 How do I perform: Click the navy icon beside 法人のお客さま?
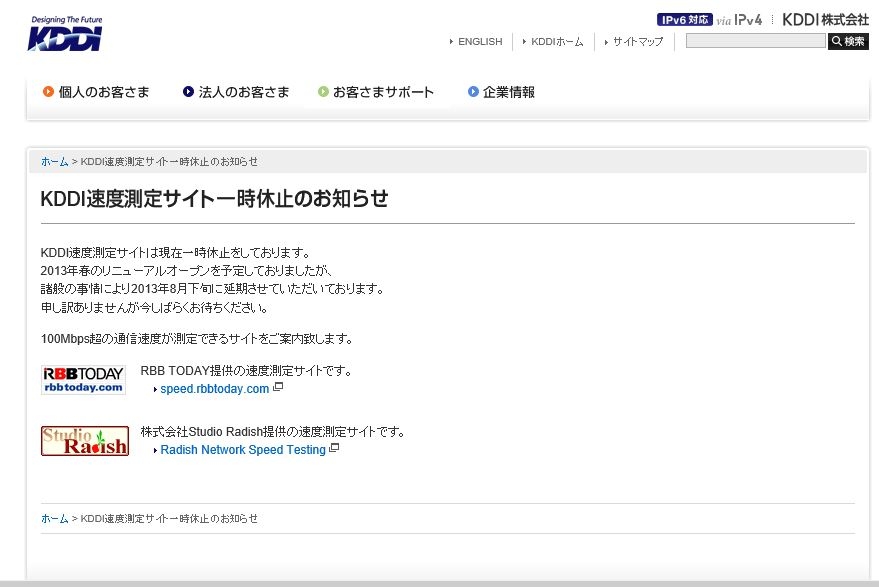[x=188, y=91]
